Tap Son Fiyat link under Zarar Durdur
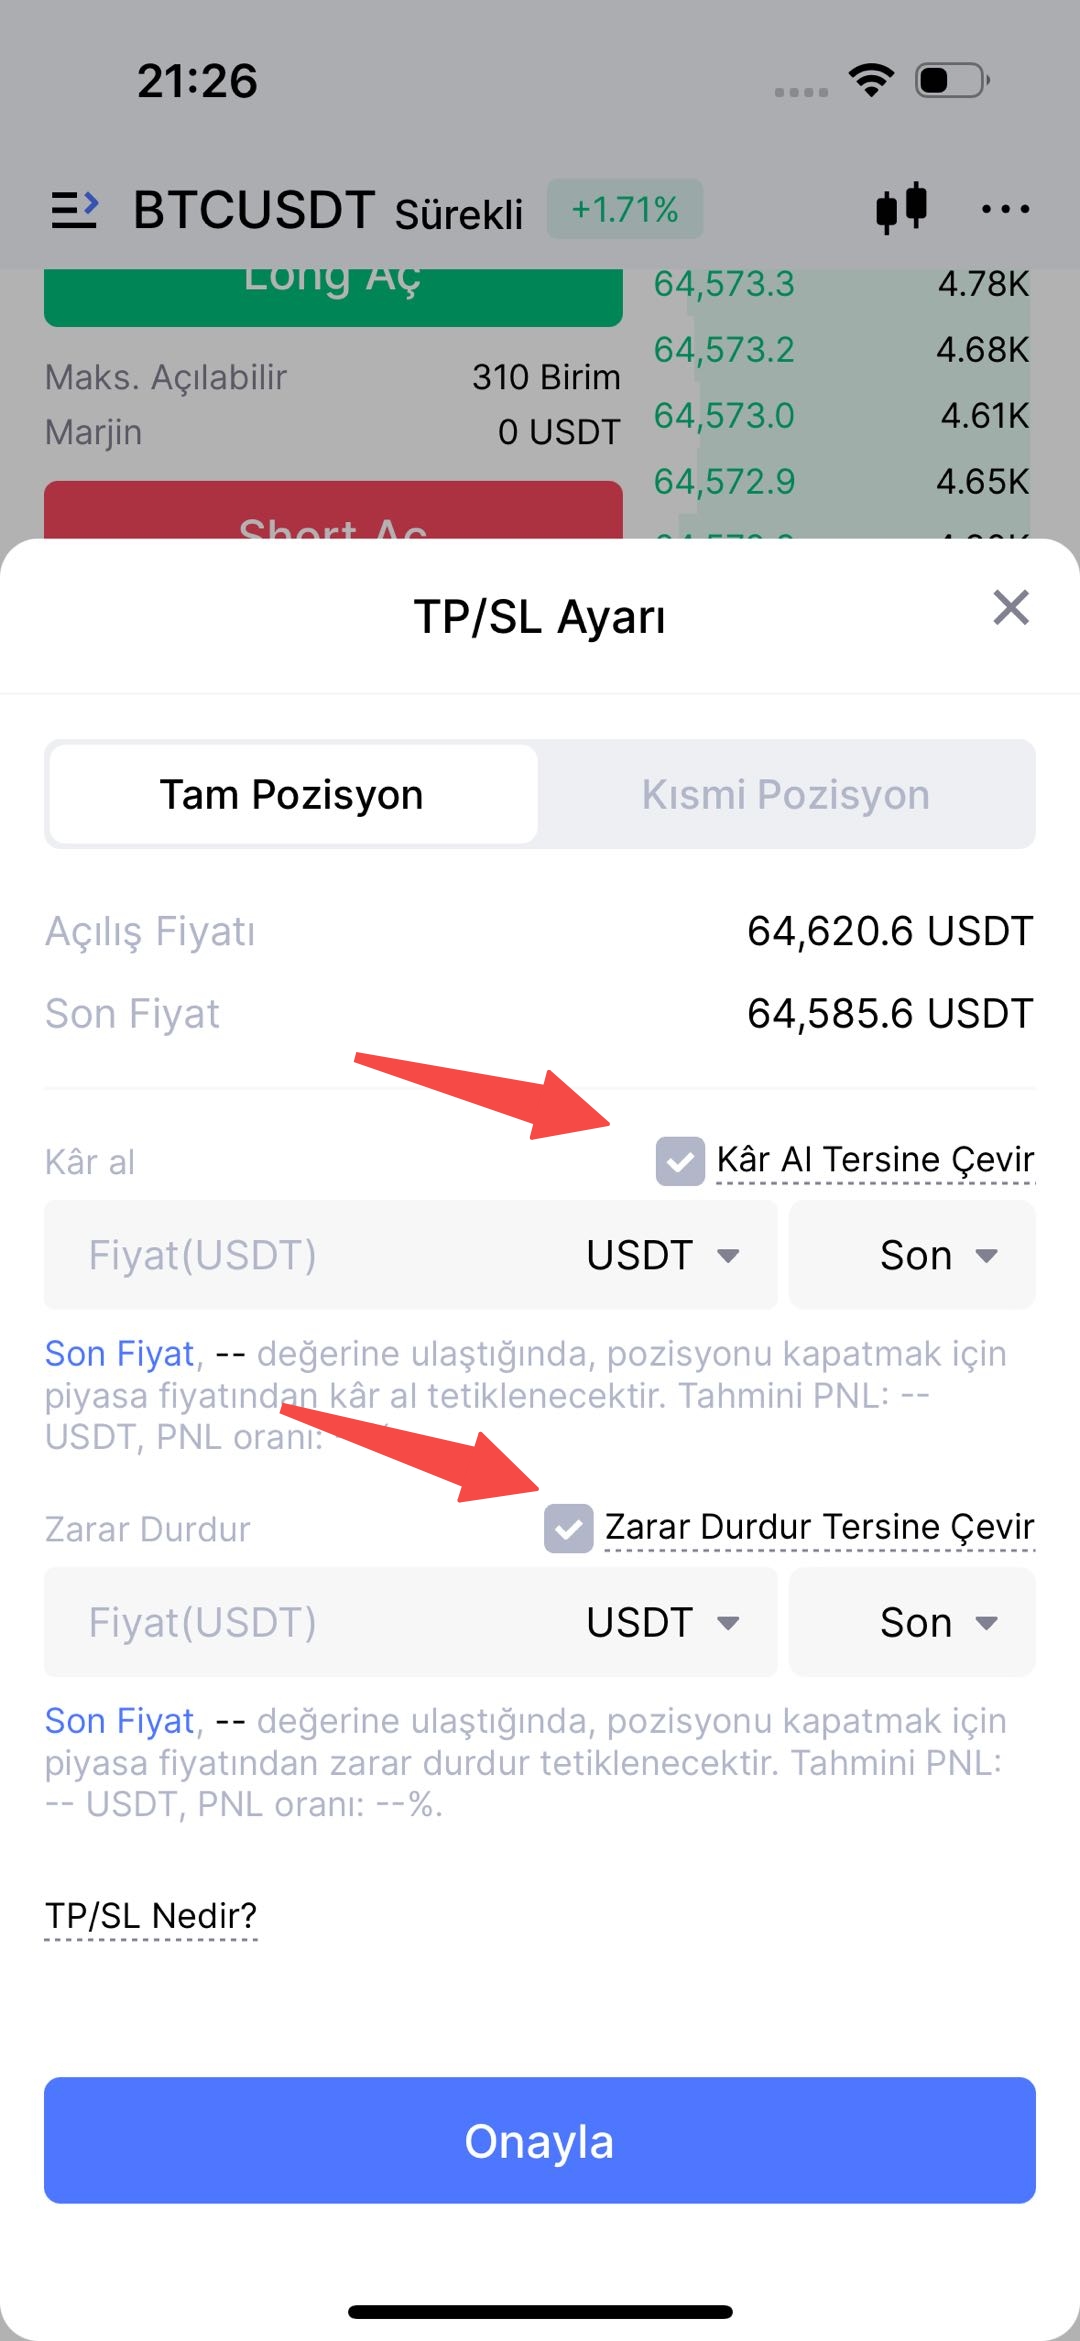The height and width of the screenshot is (2341, 1080). [x=119, y=1721]
